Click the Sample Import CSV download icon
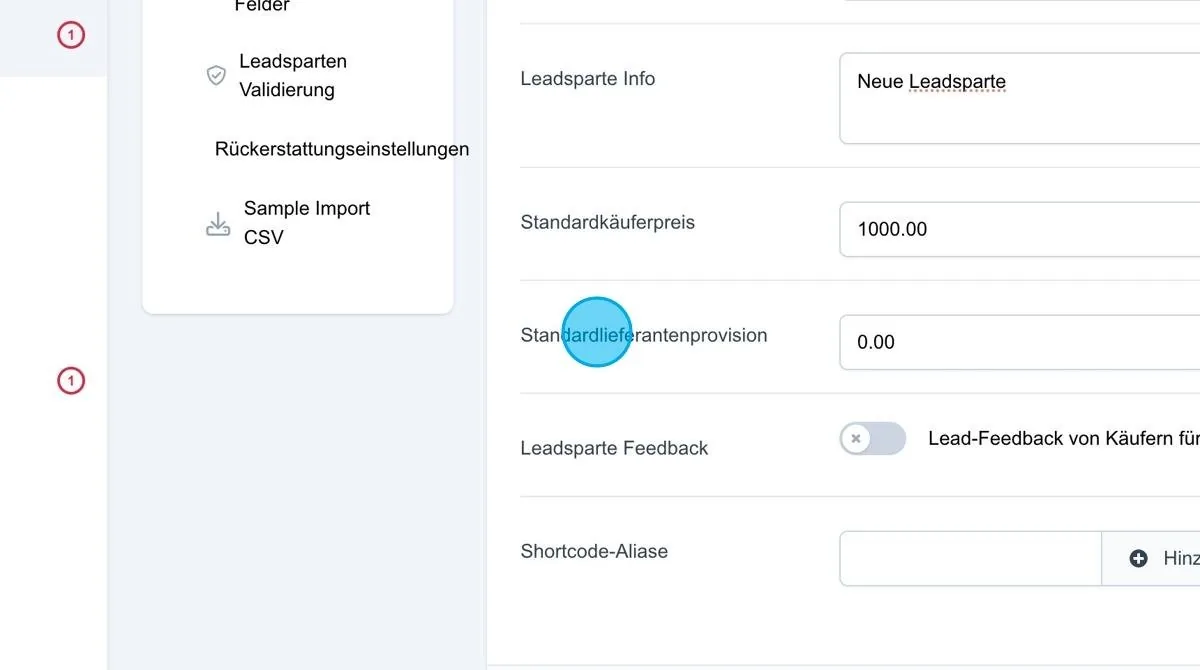The height and width of the screenshot is (670, 1200). [x=218, y=223]
